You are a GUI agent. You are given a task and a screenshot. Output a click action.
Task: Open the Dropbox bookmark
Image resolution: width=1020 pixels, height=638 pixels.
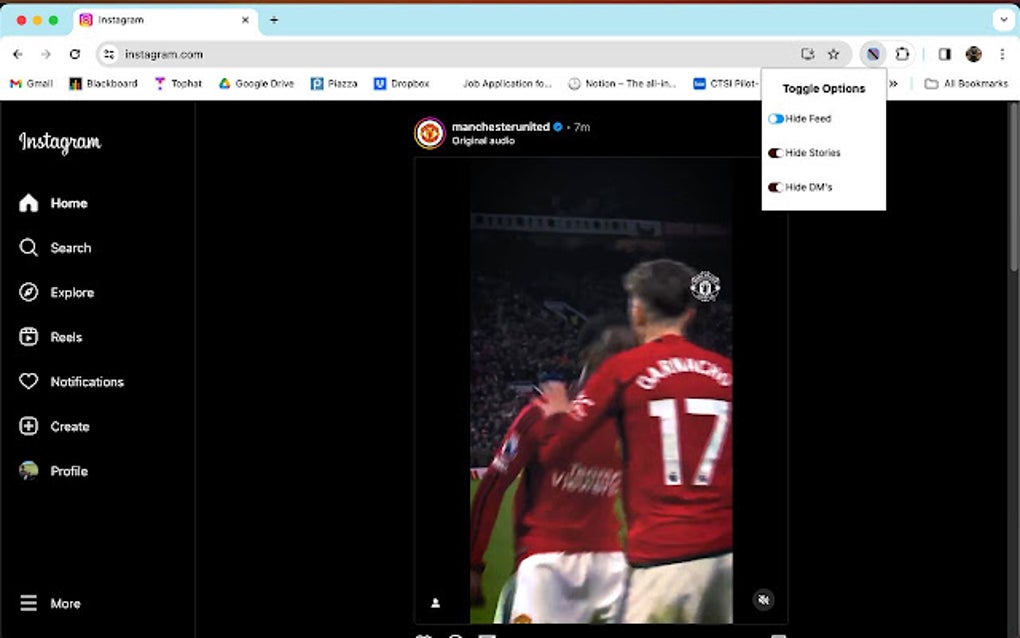(403, 84)
